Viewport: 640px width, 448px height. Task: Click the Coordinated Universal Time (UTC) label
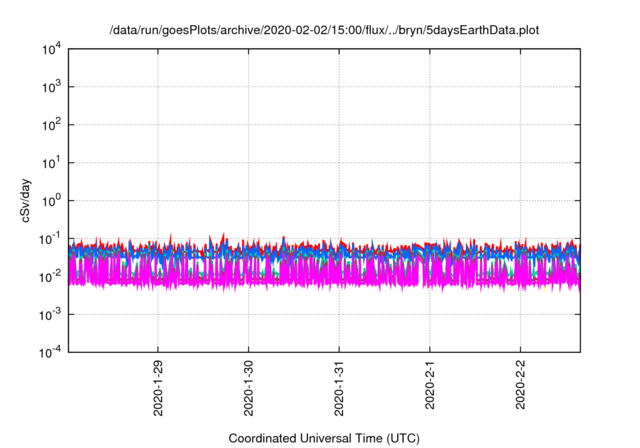point(324,438)
